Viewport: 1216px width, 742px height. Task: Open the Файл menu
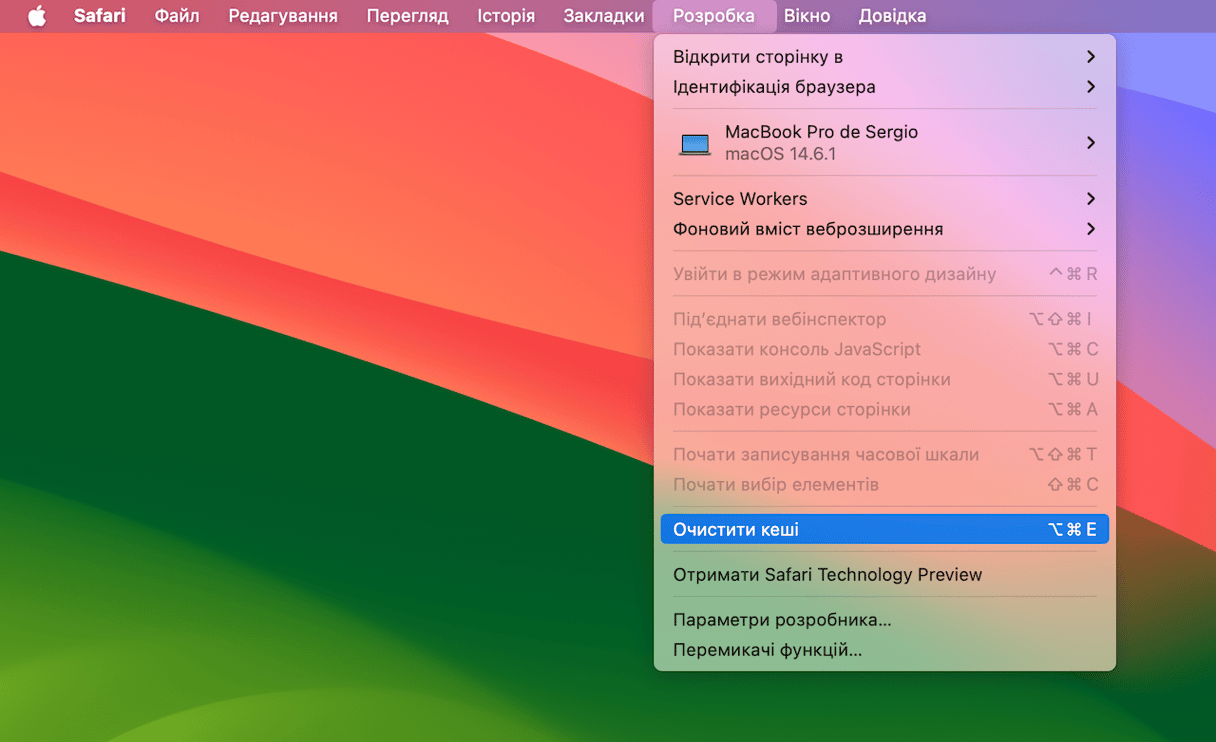pos(177,16)
